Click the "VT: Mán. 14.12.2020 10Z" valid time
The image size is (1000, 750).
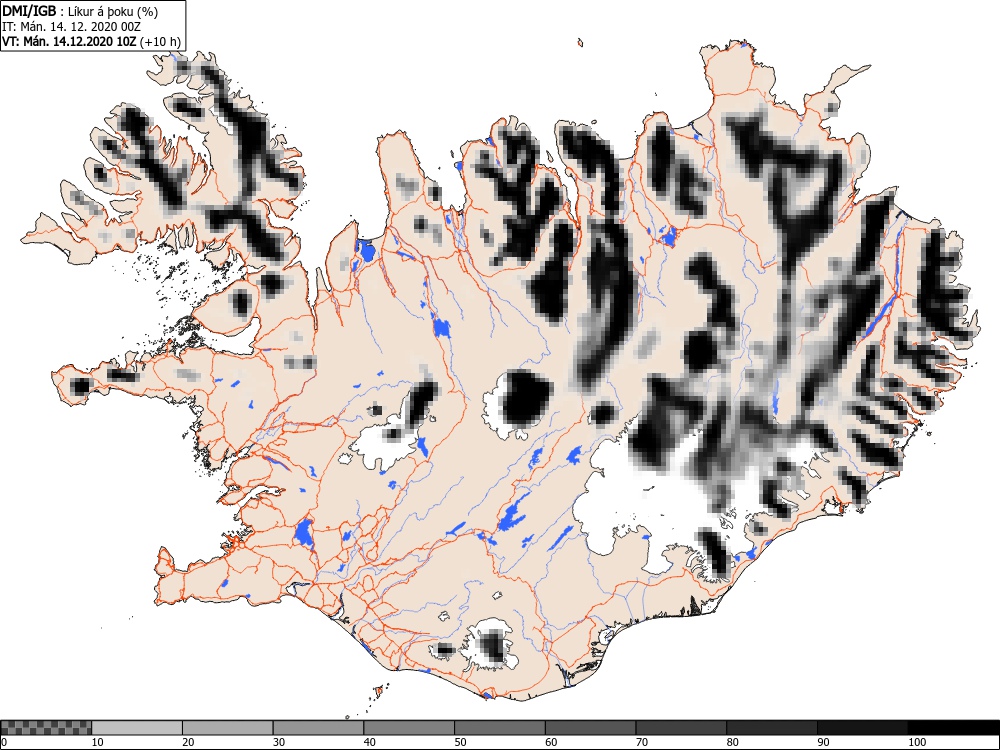(x=69, y=42)
